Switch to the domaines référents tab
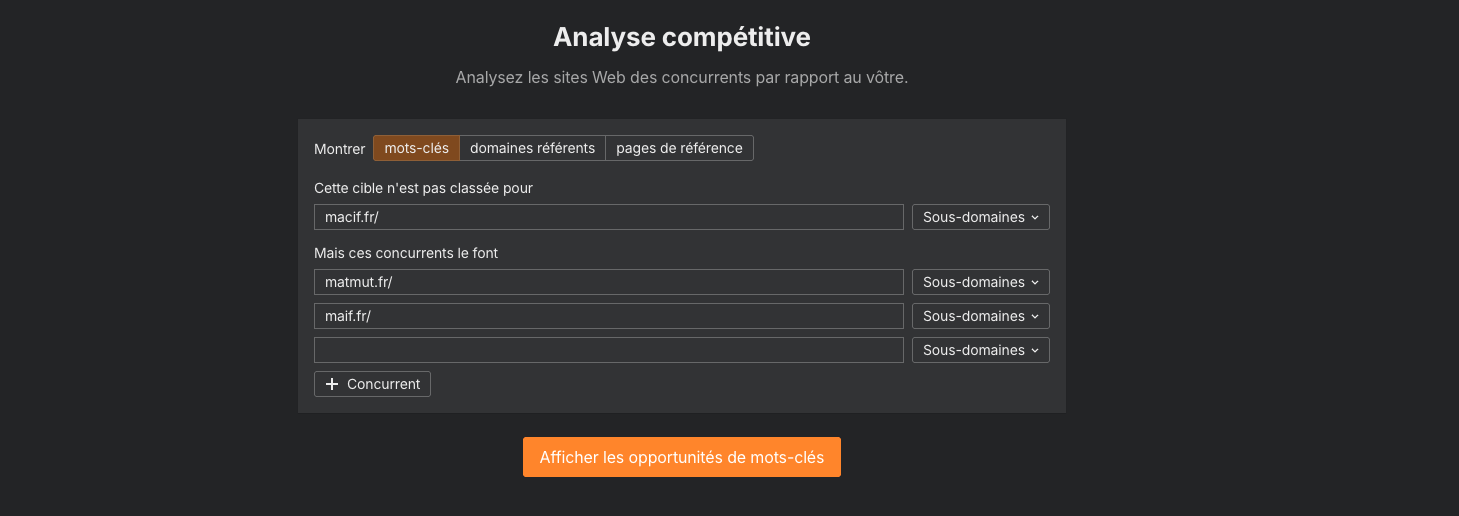1459x516 pixels. (x=532, y=148)
